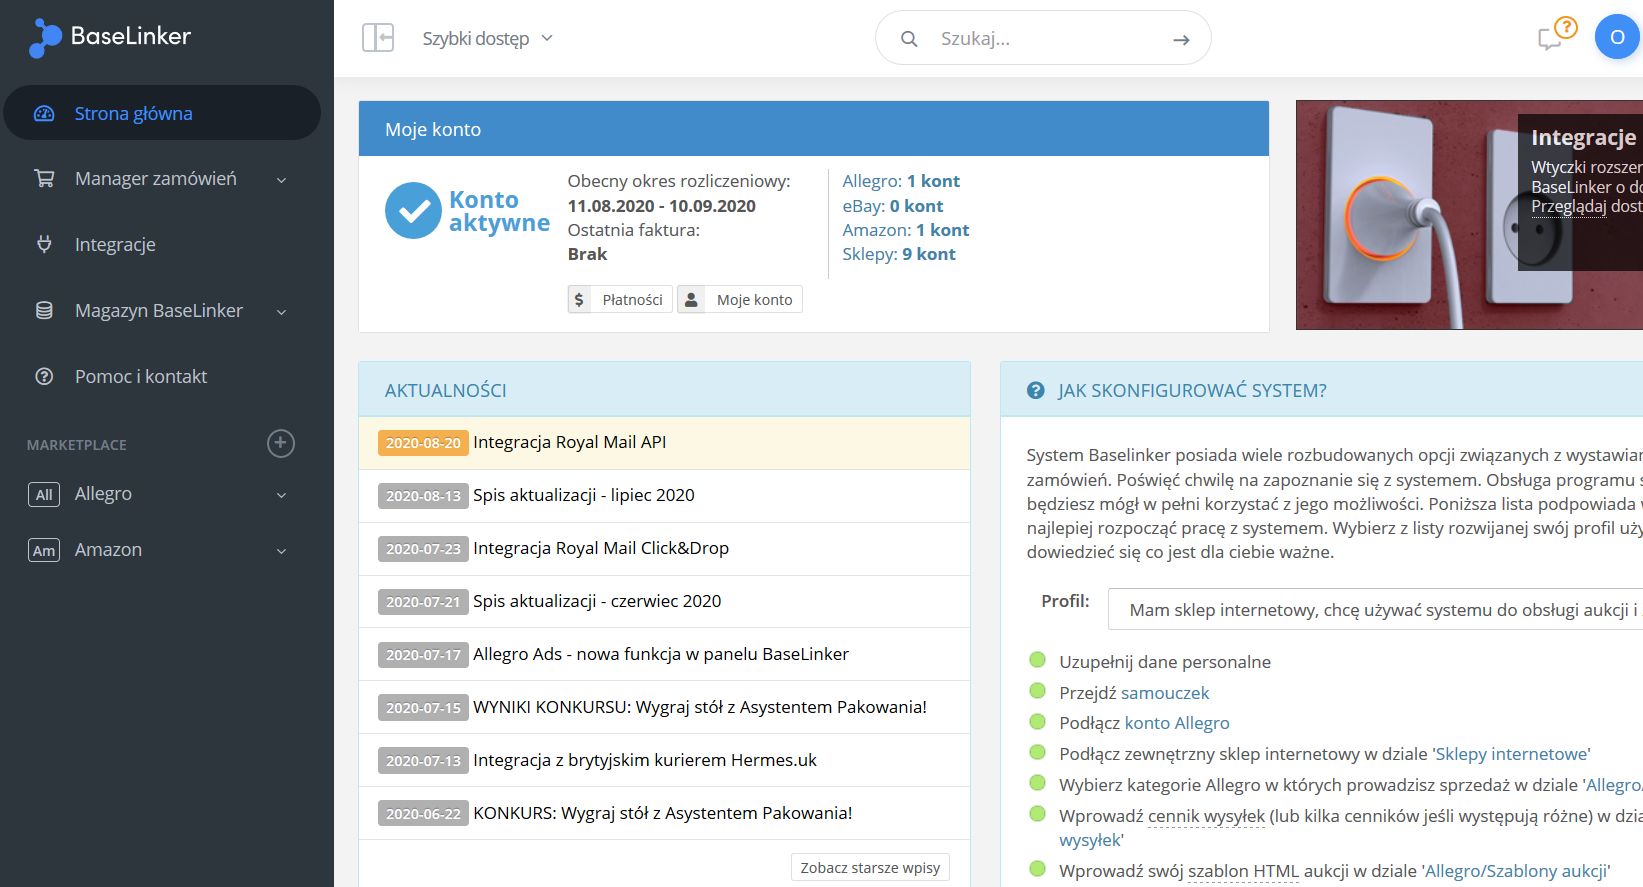Expand the Allegro marketplace section
This screenshot has width=1643, height=887.
pos(281,495)
